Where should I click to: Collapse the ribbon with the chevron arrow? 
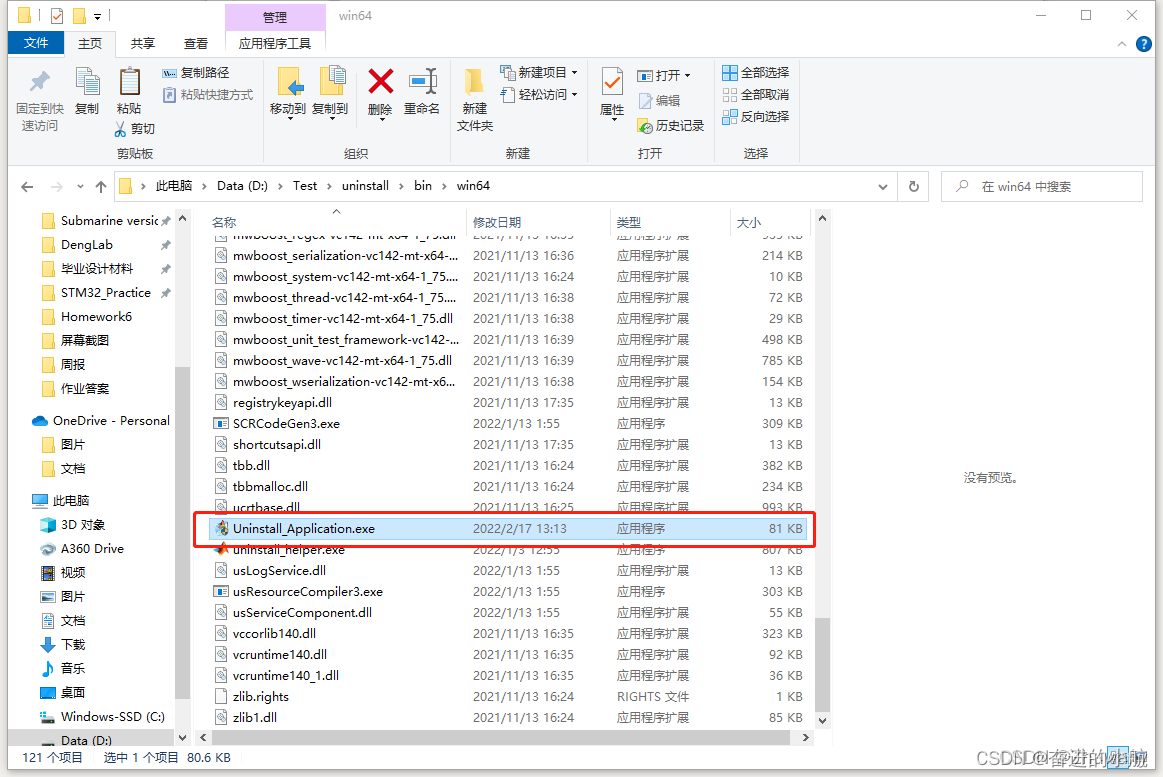(x=1122, y=44)
